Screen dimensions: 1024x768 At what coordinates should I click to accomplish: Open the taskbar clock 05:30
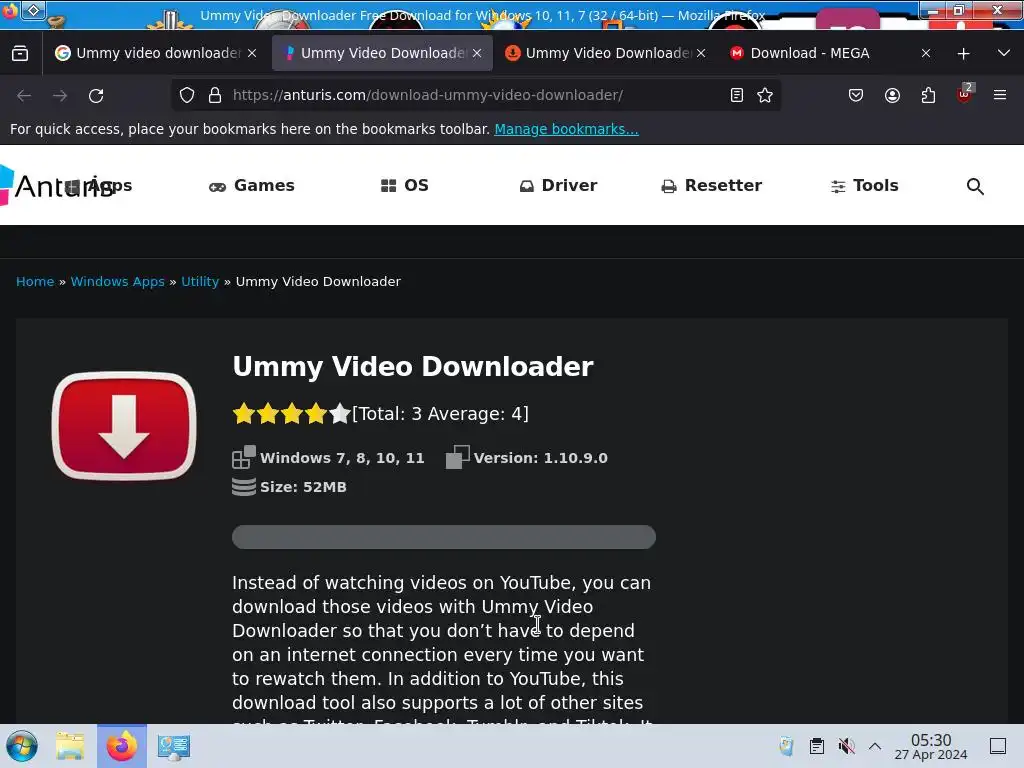tap(931, 746)
